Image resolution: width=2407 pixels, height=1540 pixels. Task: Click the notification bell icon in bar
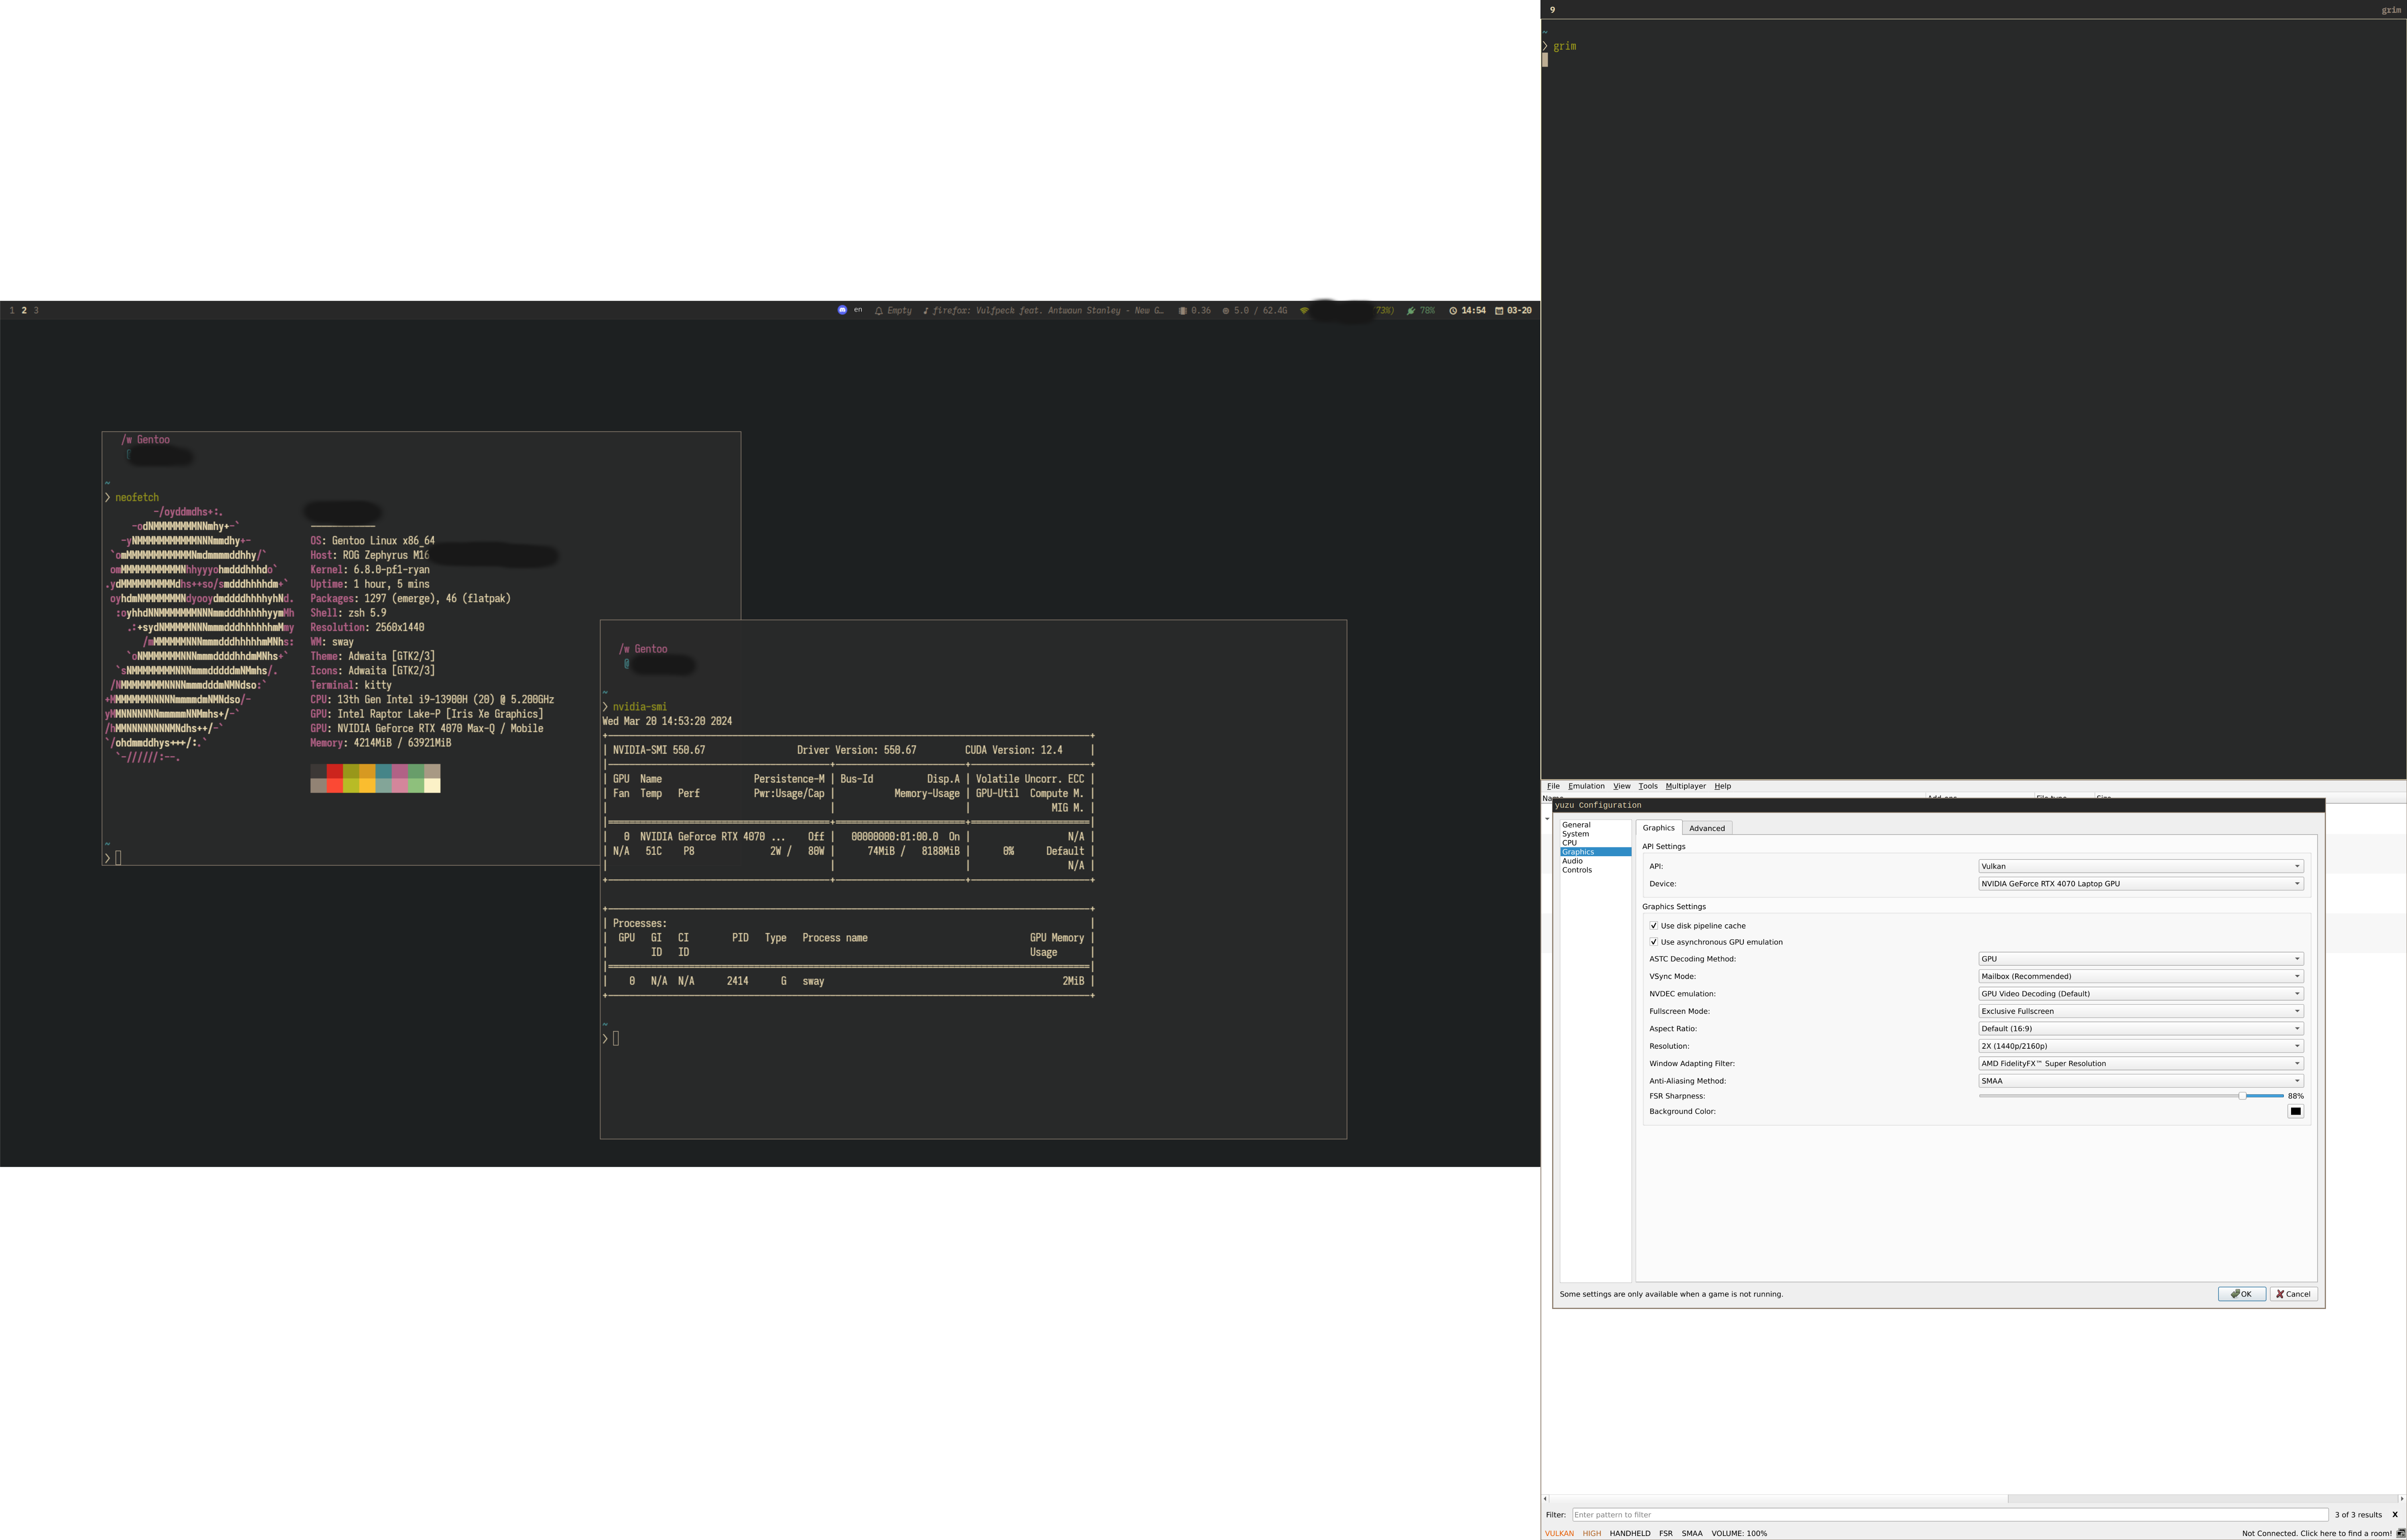point(878,311)
